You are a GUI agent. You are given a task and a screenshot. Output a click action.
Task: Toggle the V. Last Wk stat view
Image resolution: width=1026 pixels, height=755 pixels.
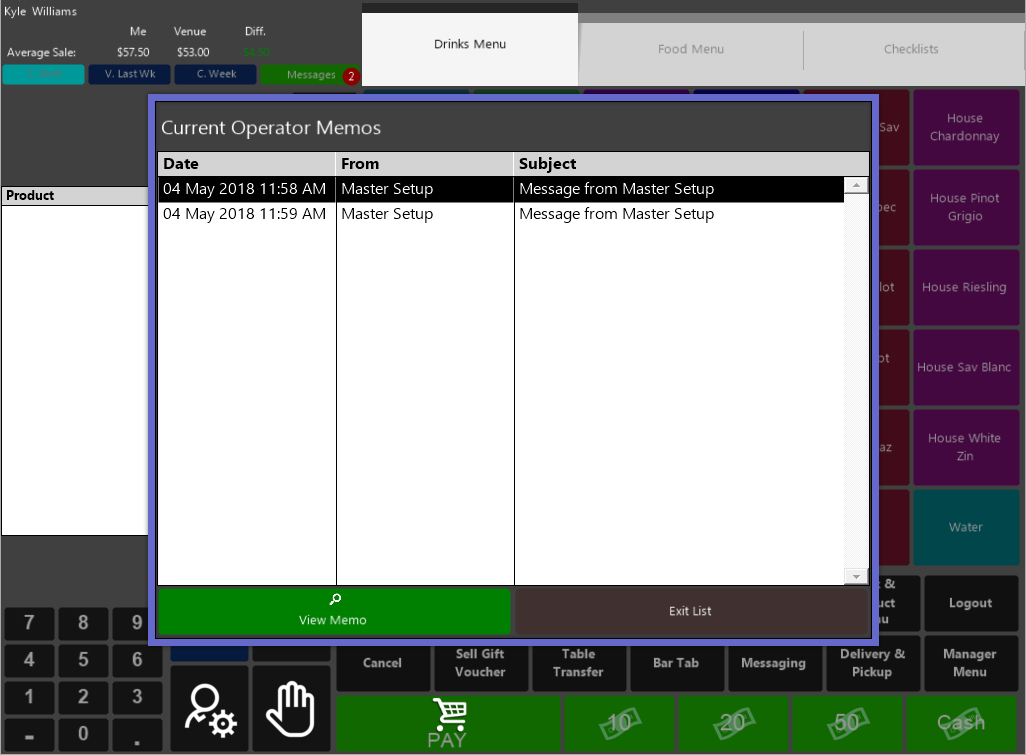coord(129,75)
